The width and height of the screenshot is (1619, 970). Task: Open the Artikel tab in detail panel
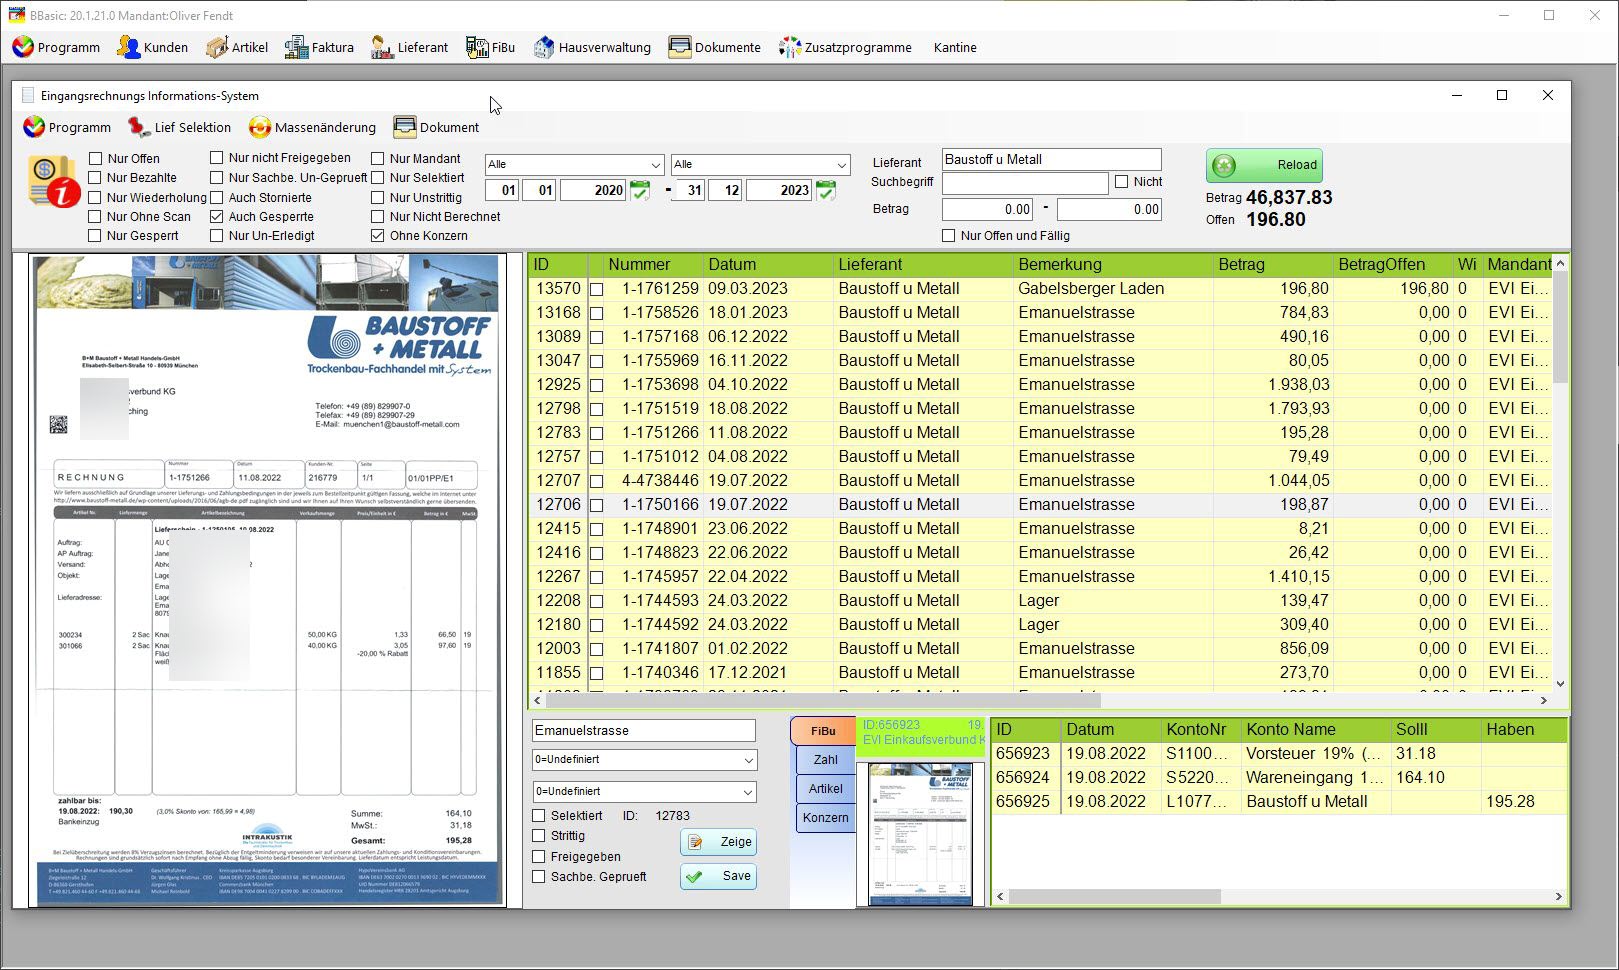825,789
